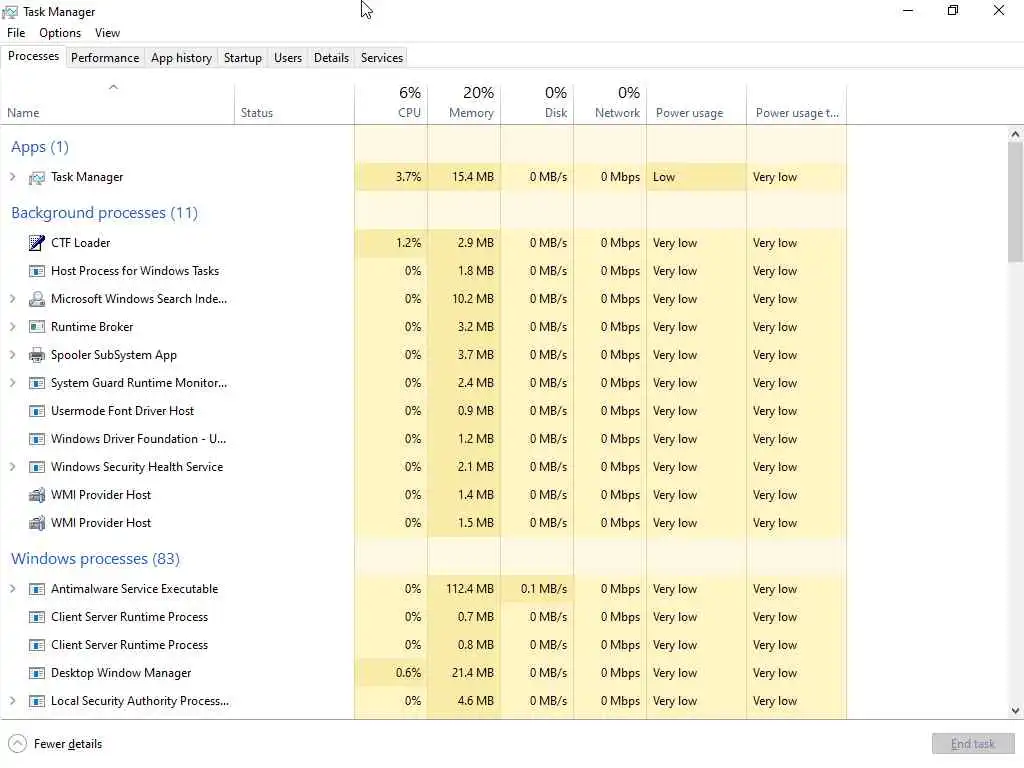Click Client Server Runtime Process icon using 0.8 MB

coord(37,645)
